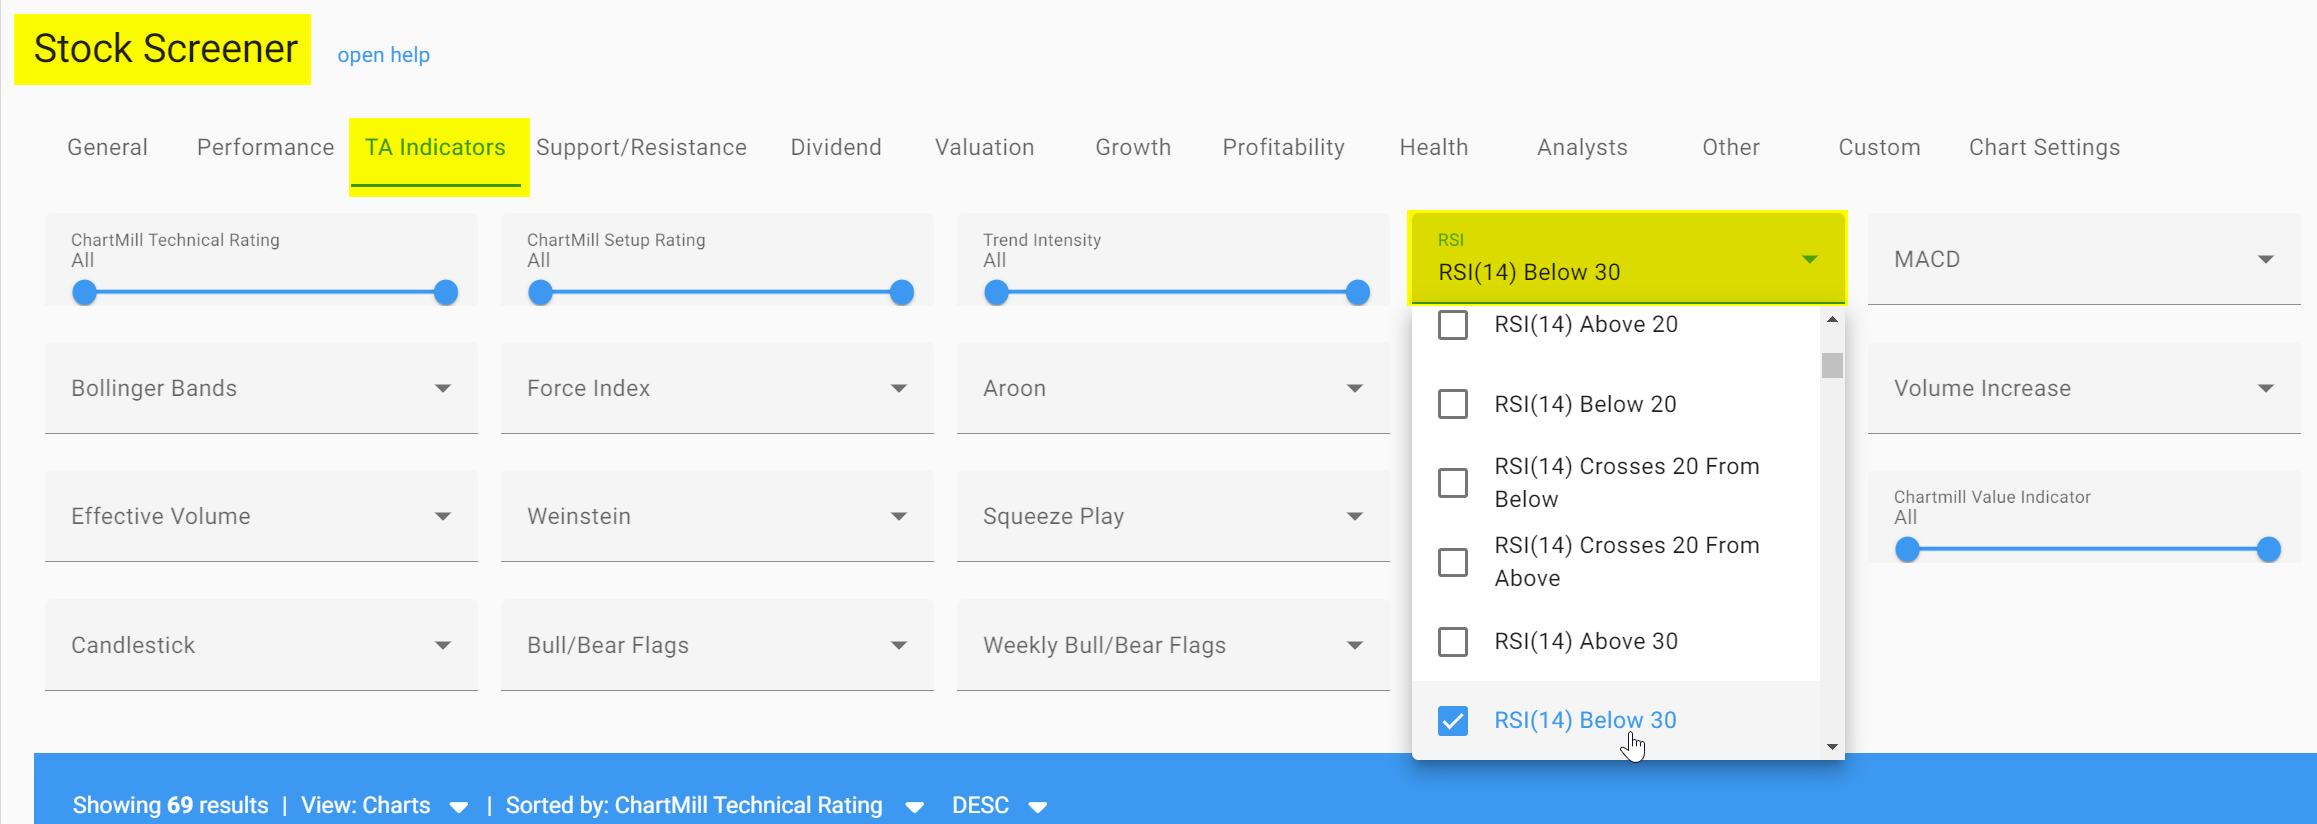Open the Profitability tab
The width and height of the screenshot is (2317, 824).
coord(1283,147)
